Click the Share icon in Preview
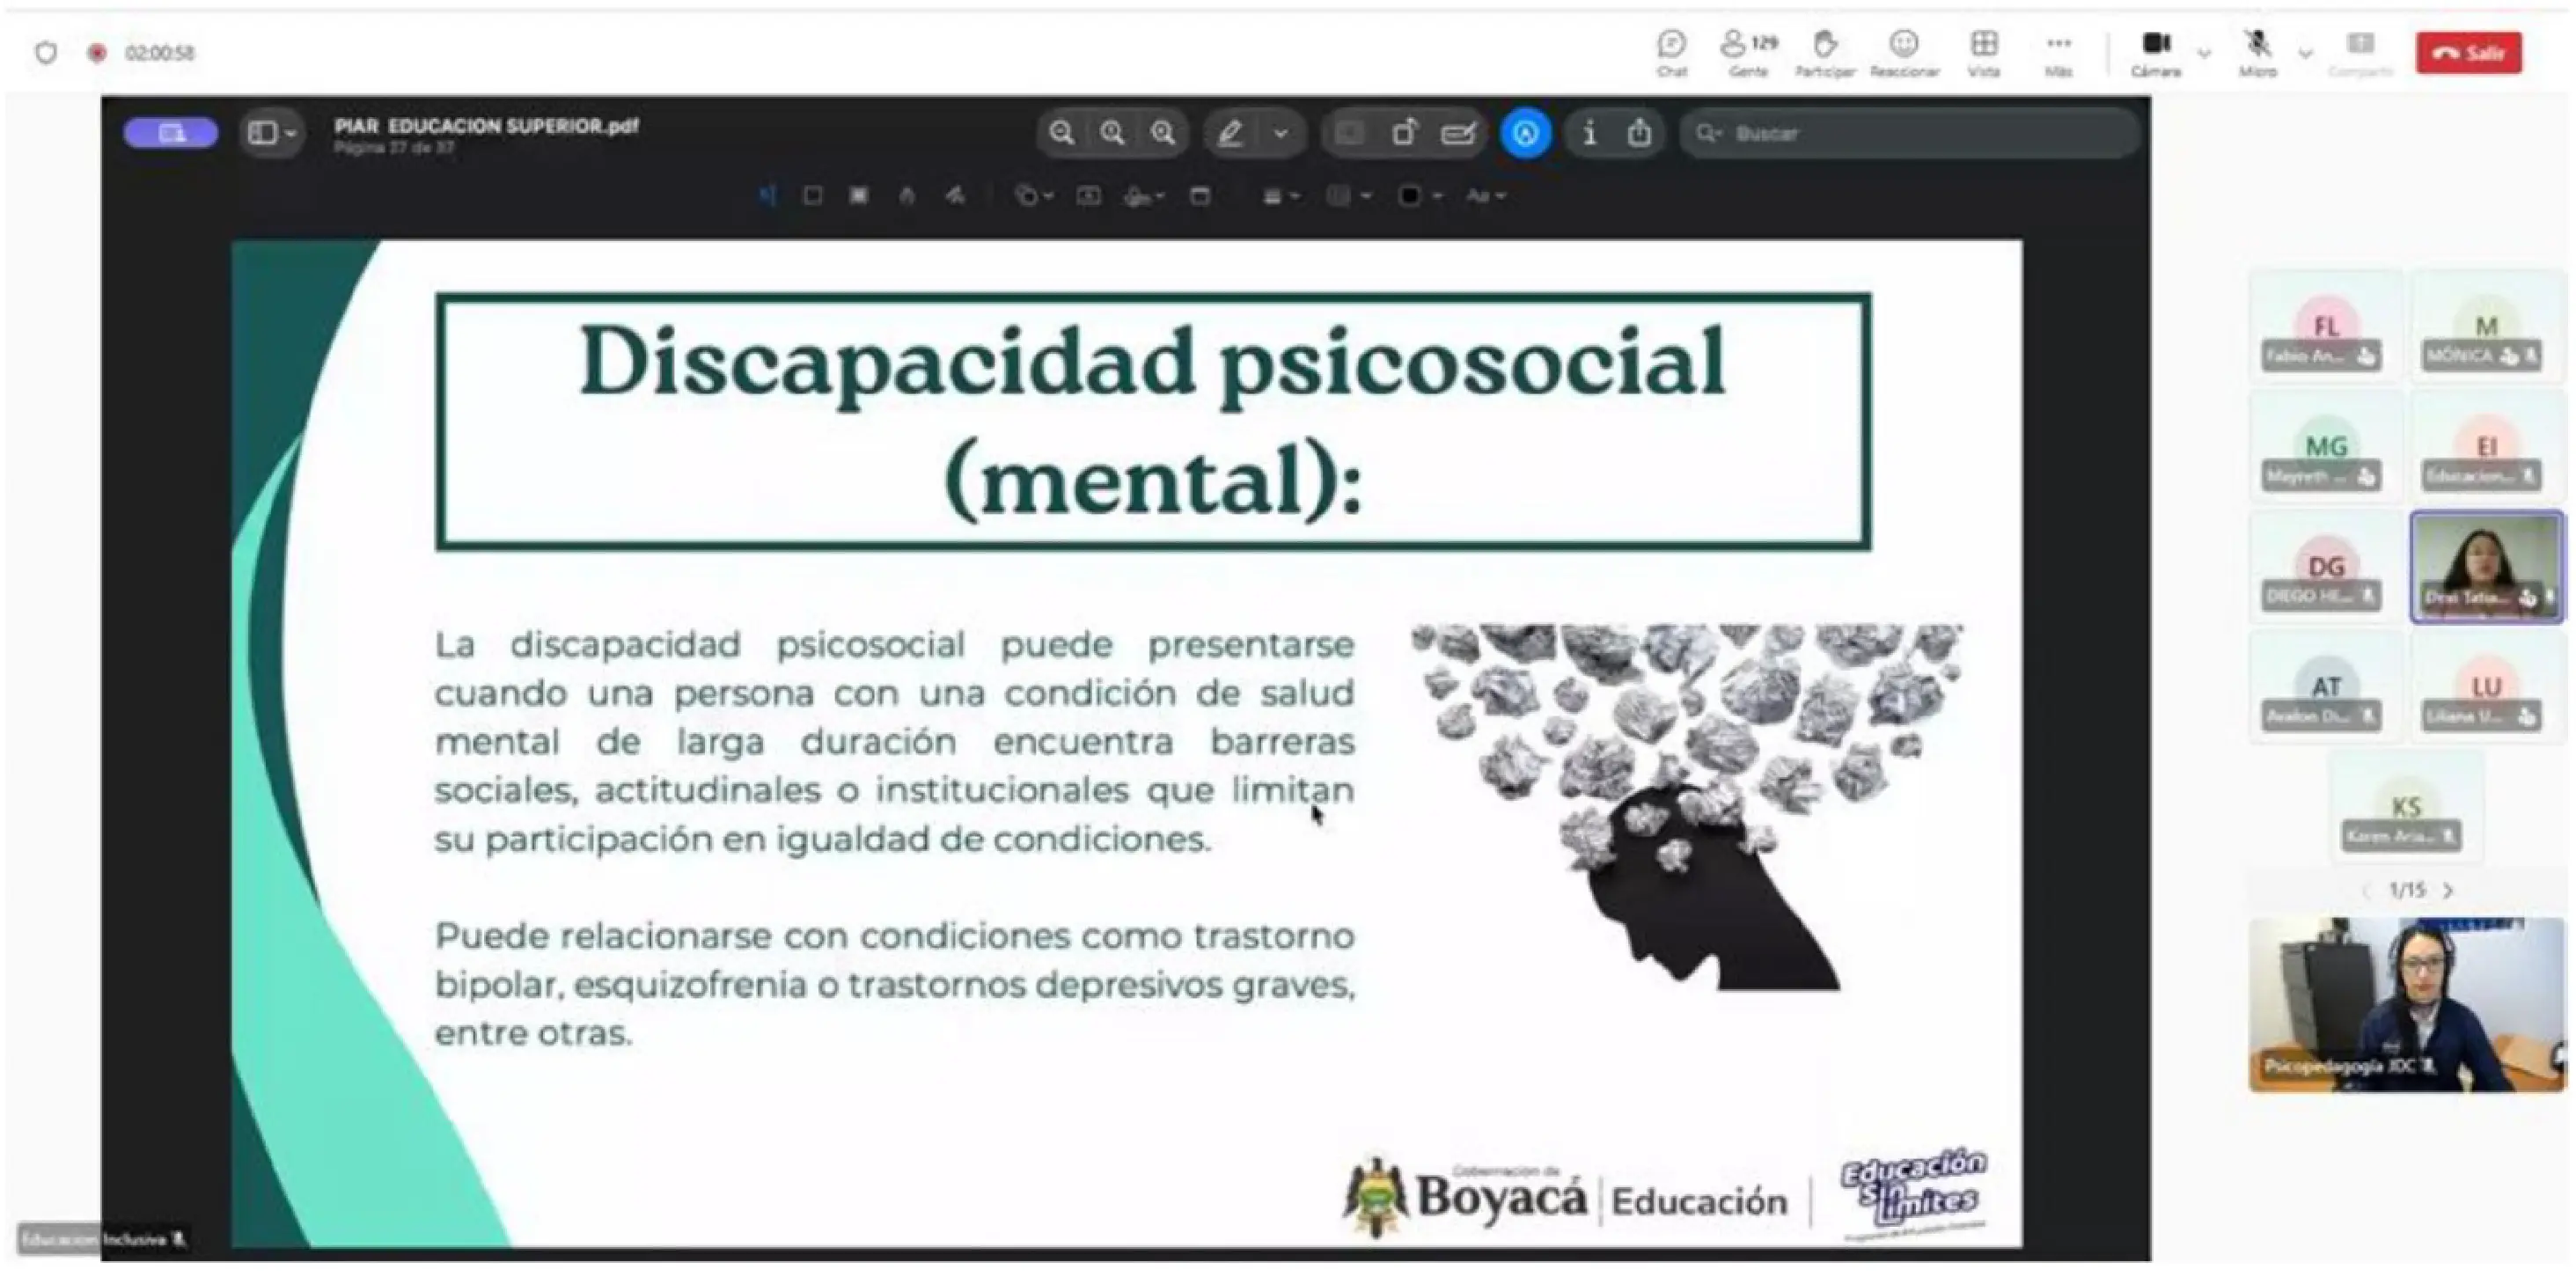This screenshot has width=2576, height=1284. (x=1638, y=133)
